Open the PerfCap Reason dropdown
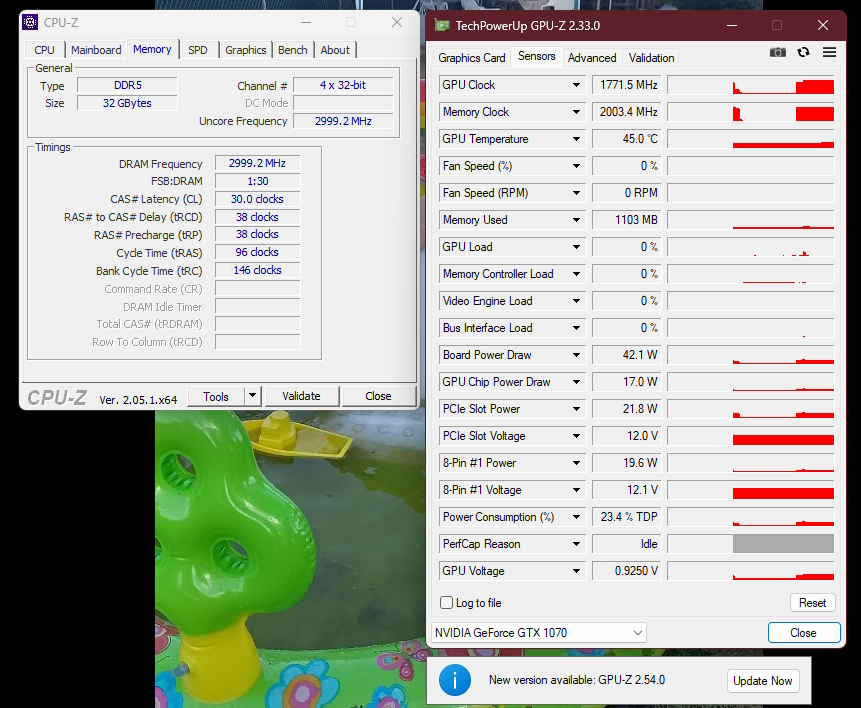Viewport: 861px width, 708px height. [x=576, y=544]
